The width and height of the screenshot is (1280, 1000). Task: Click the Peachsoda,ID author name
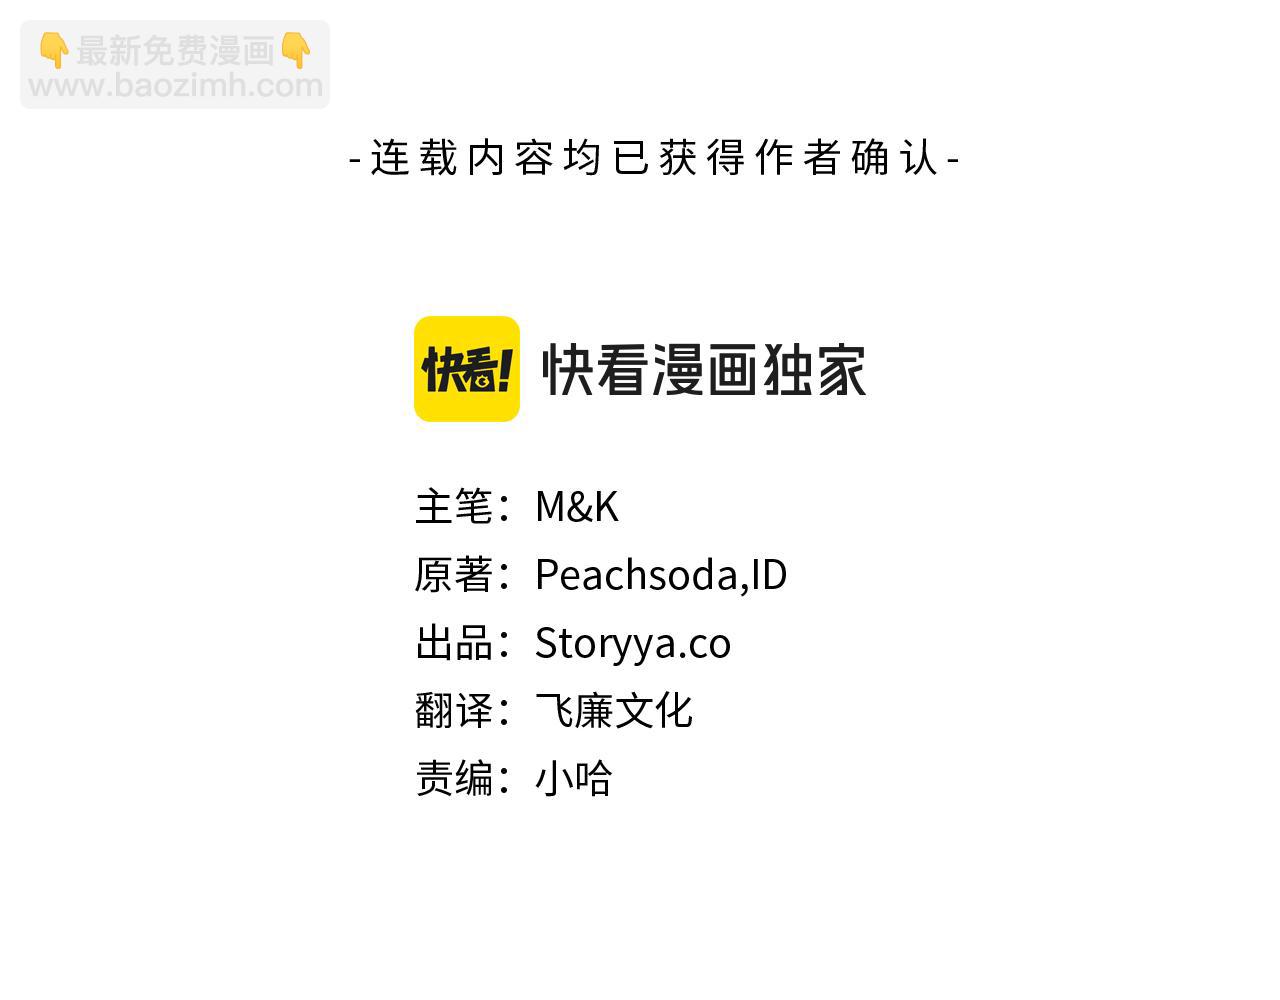point(661,575)
